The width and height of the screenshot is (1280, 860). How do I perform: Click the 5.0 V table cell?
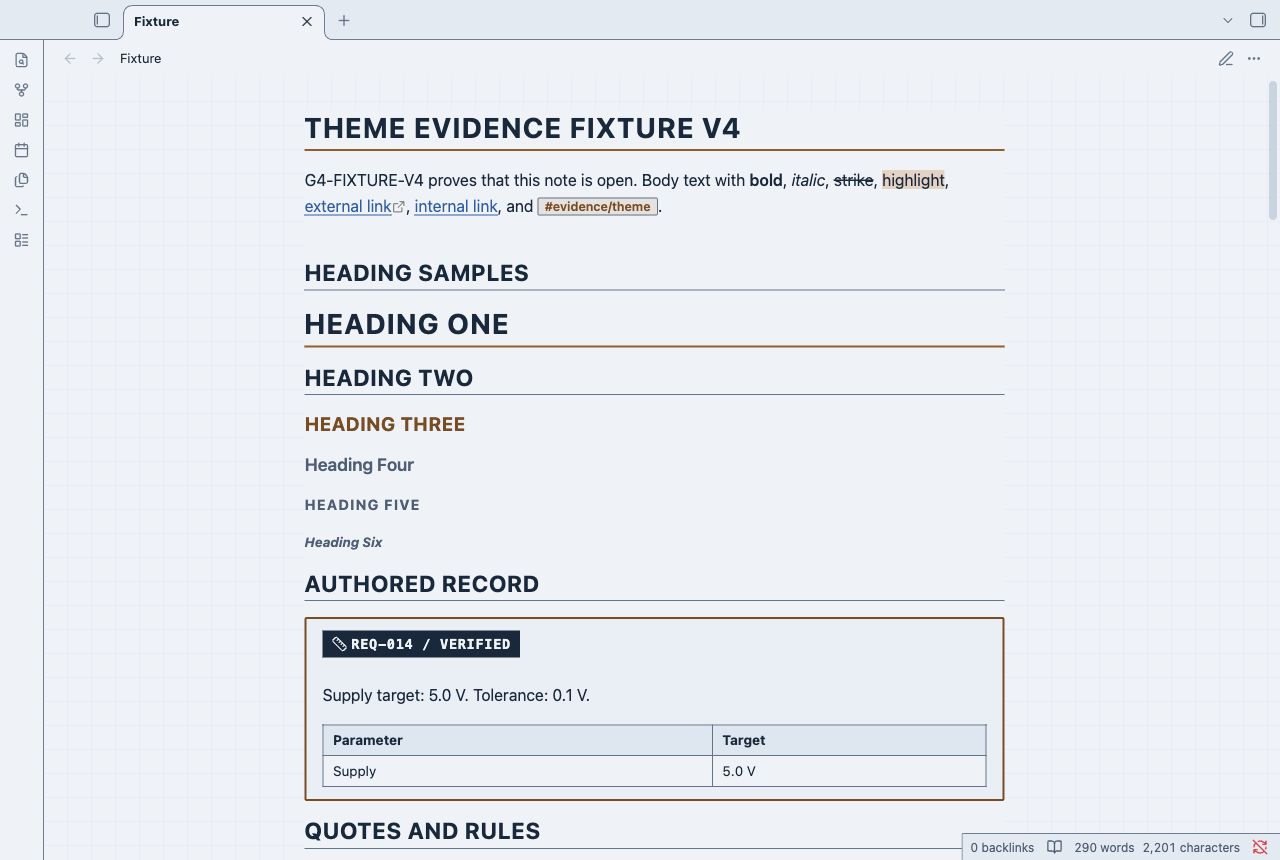pyautogui.click(x=849, y=771)
